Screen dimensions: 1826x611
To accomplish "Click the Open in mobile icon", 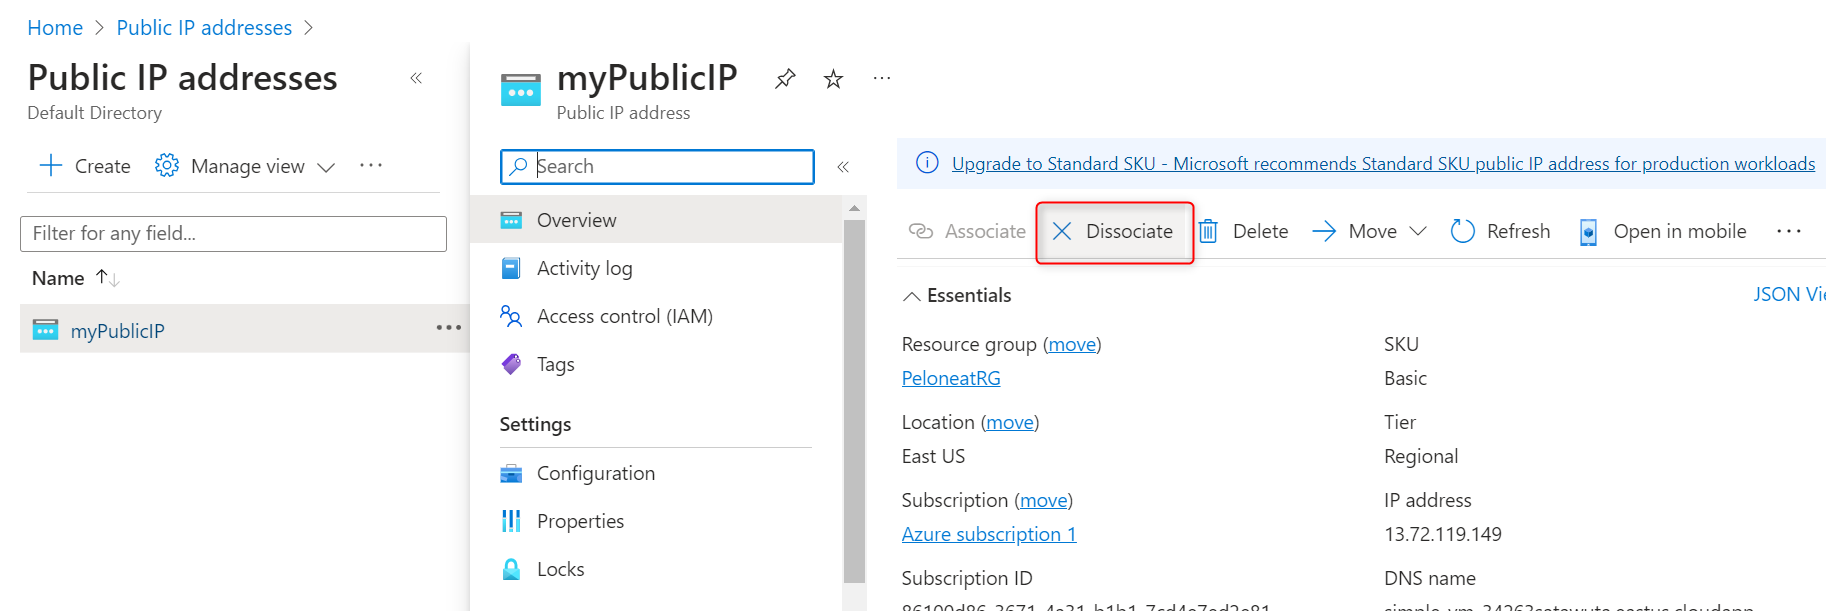I will click(1588, 232).
